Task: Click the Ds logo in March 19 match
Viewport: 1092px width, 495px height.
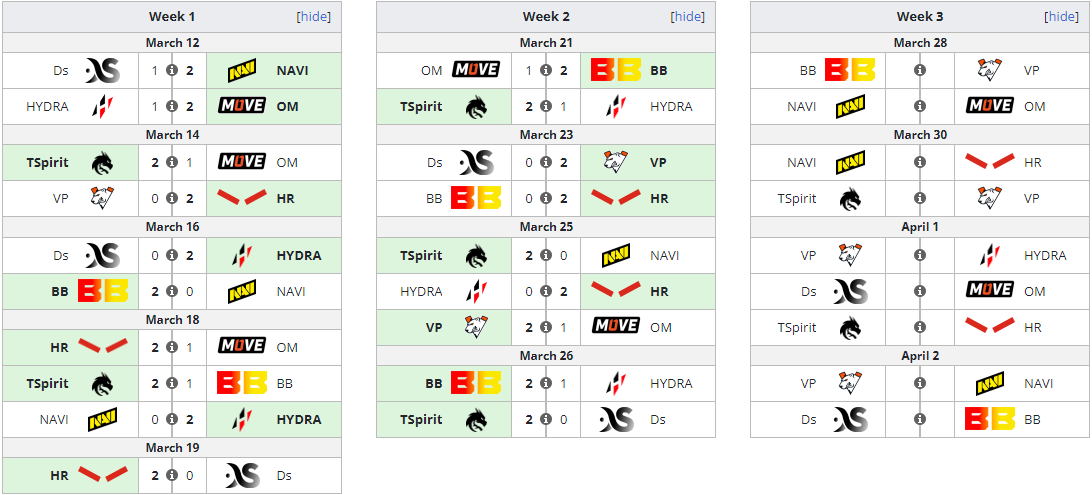Action: [242, 476]
